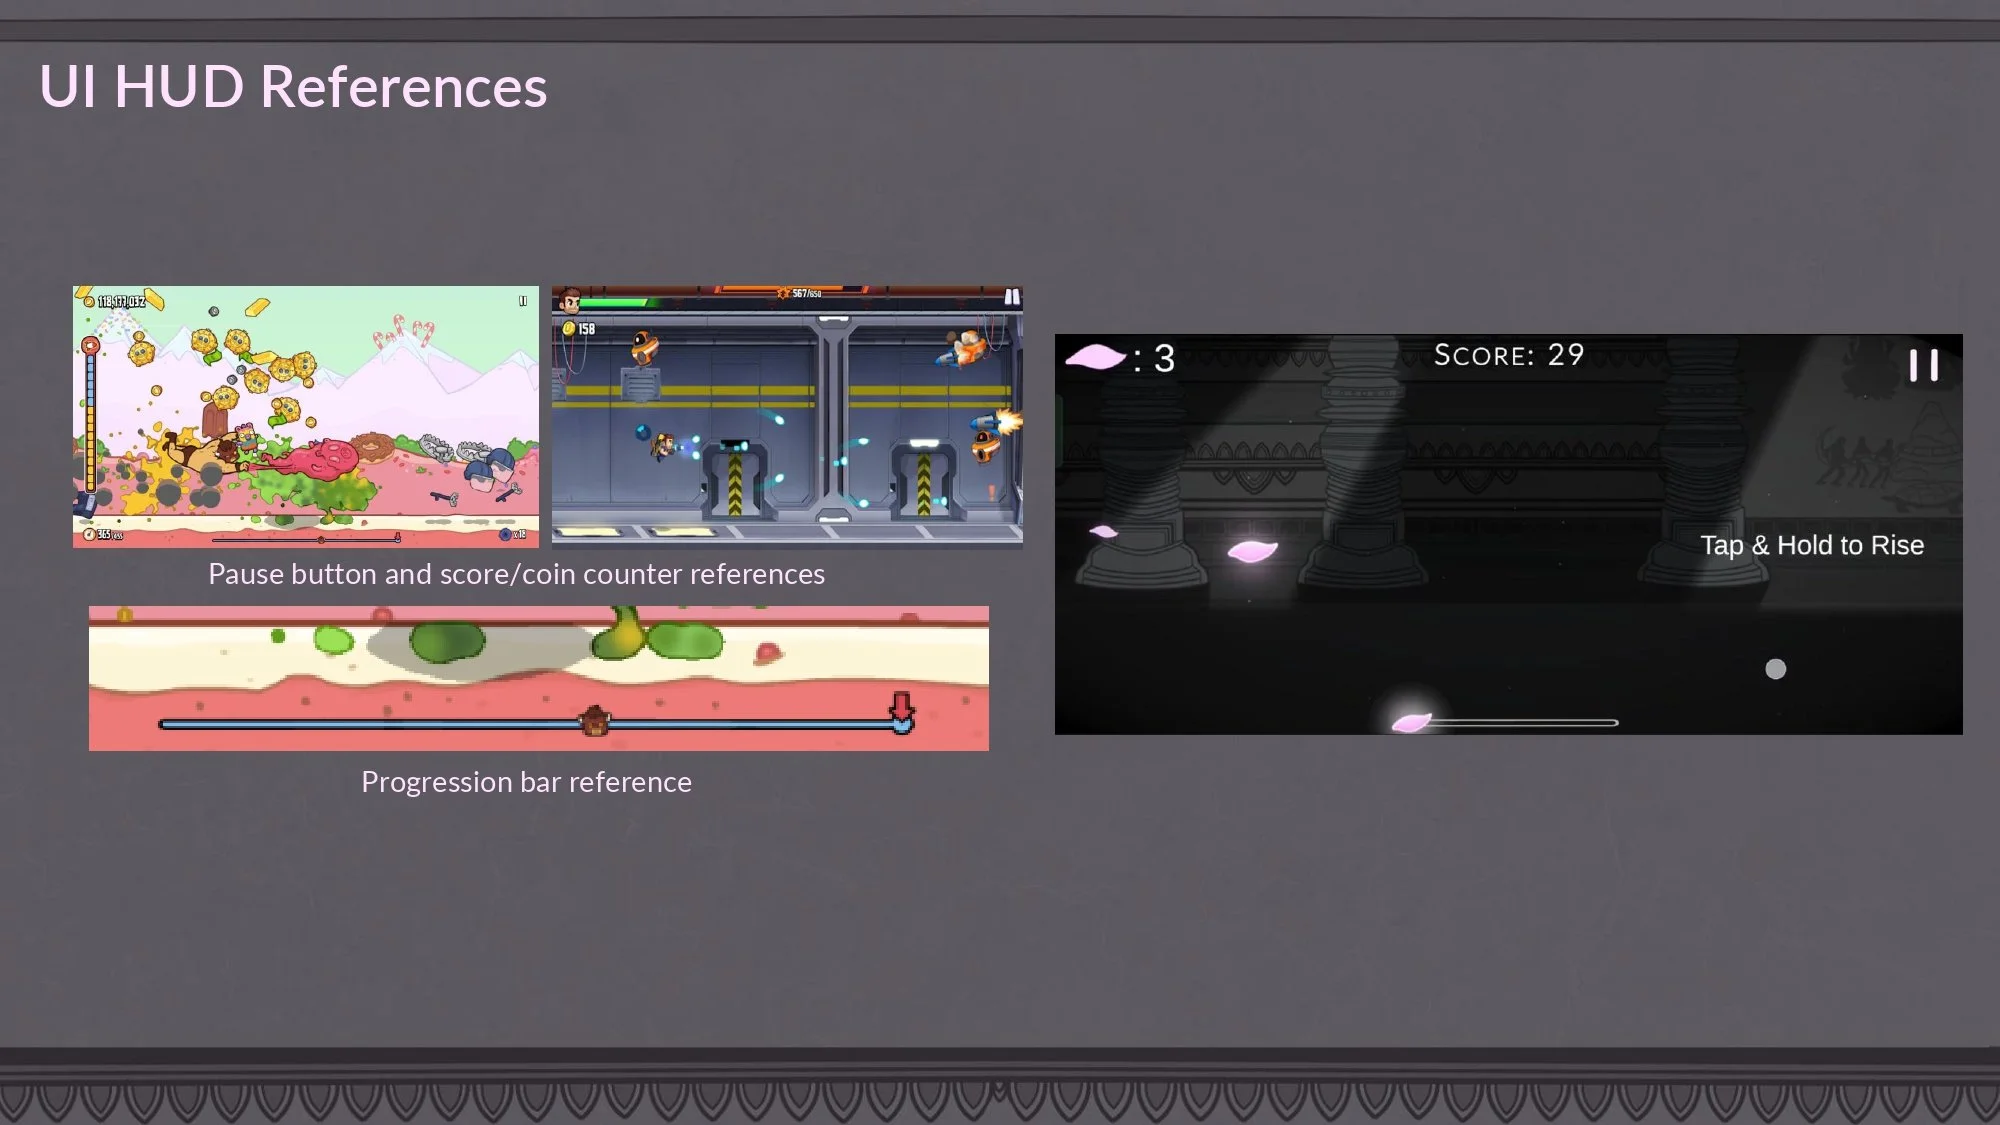Click the pause icon in the candy game screenshot
2000x1125 pixels.
[x=522, y=301]
